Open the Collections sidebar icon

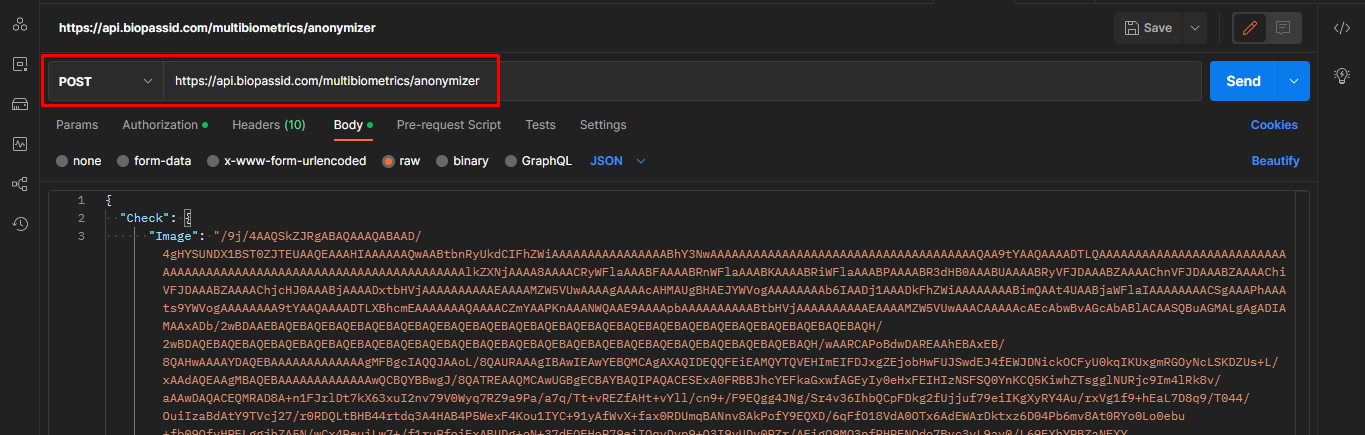(19, 24)
